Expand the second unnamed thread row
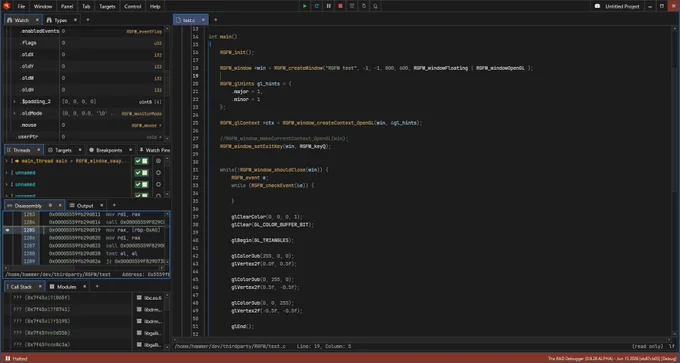 (x=6, y=184)
